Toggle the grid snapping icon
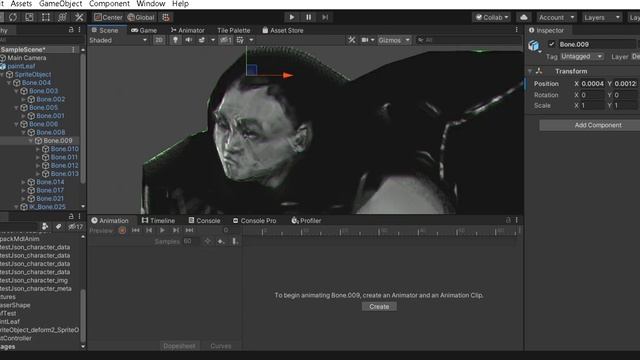The height and width of the screenshot is (360, 640). tap(166, 17)
